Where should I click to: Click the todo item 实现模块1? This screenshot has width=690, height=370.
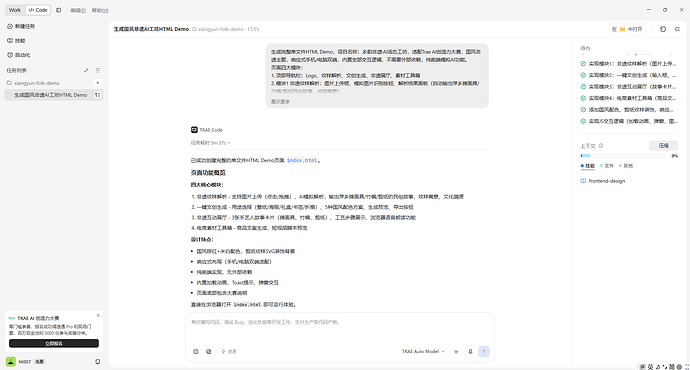pos(629,64)
